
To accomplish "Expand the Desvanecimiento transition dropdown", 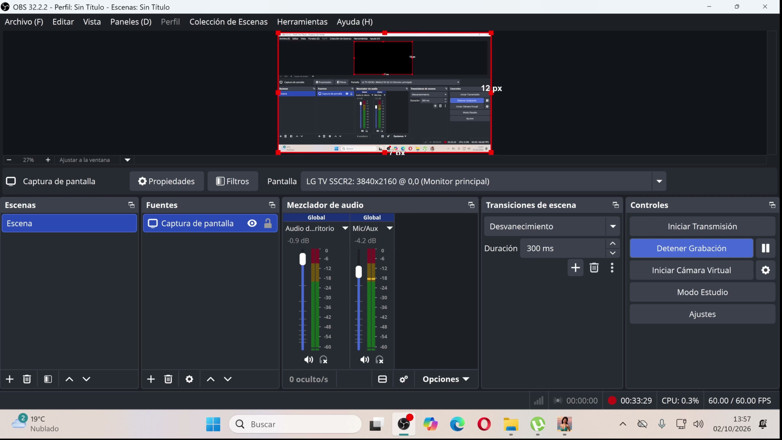I will click(612, 226).
